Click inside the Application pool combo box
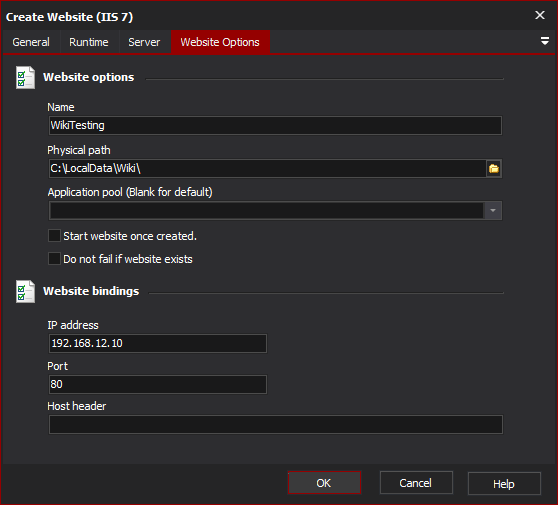The image size is (558, 505). [x=267, y=210]
